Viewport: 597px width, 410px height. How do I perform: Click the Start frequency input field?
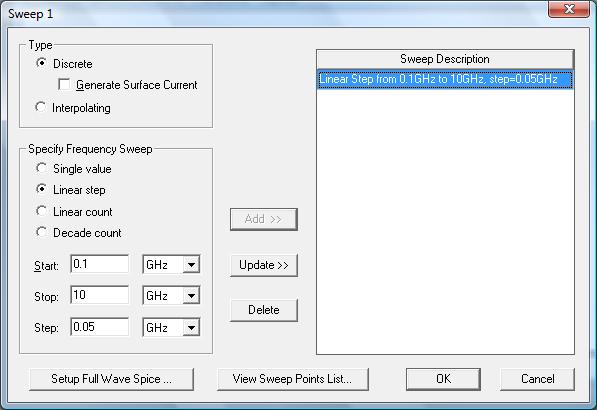pyautogui.click(x=99, y=264)
